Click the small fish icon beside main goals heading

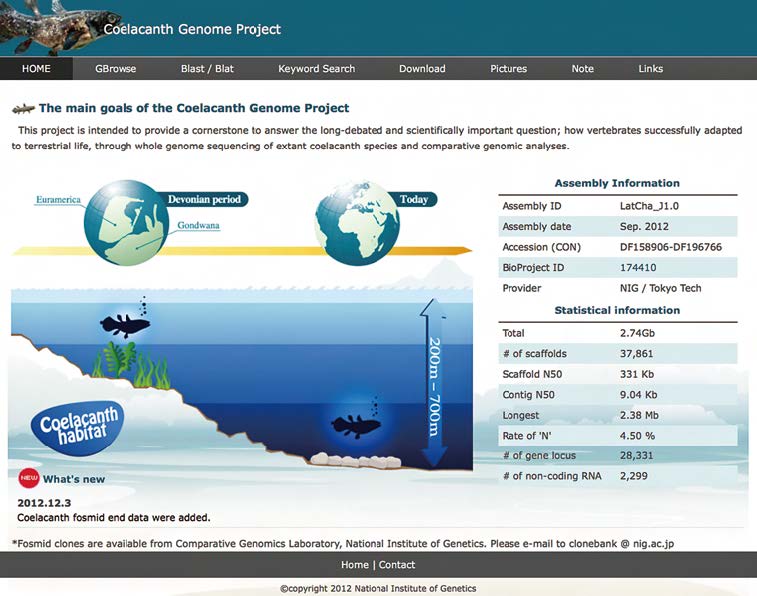tap(23, 108)
